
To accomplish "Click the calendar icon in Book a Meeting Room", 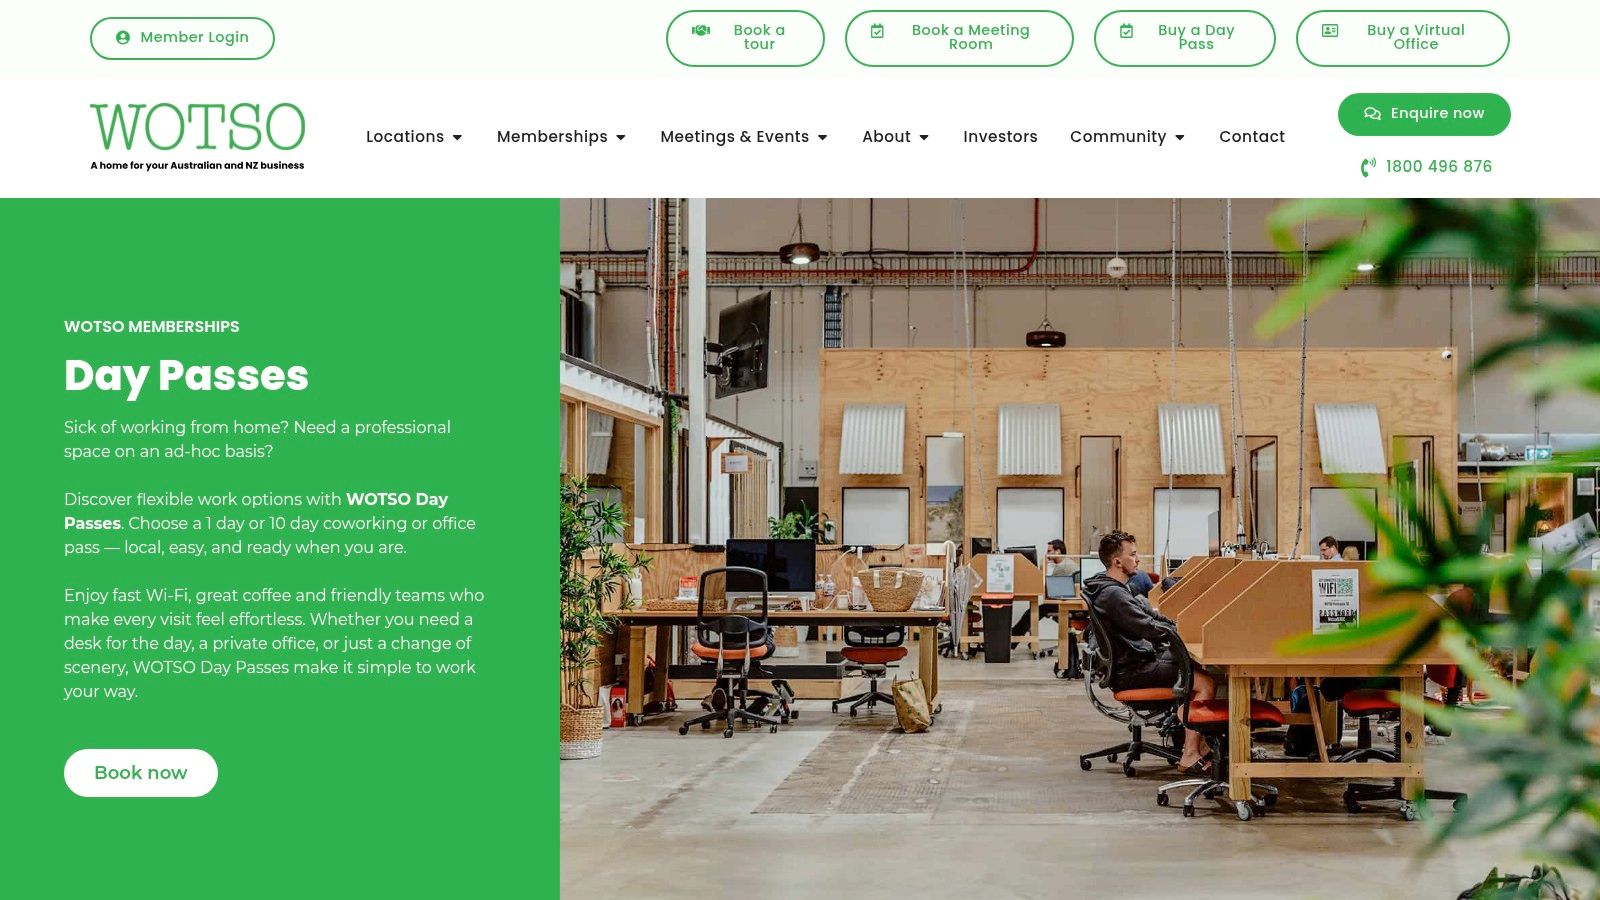I will coord(877,31).
